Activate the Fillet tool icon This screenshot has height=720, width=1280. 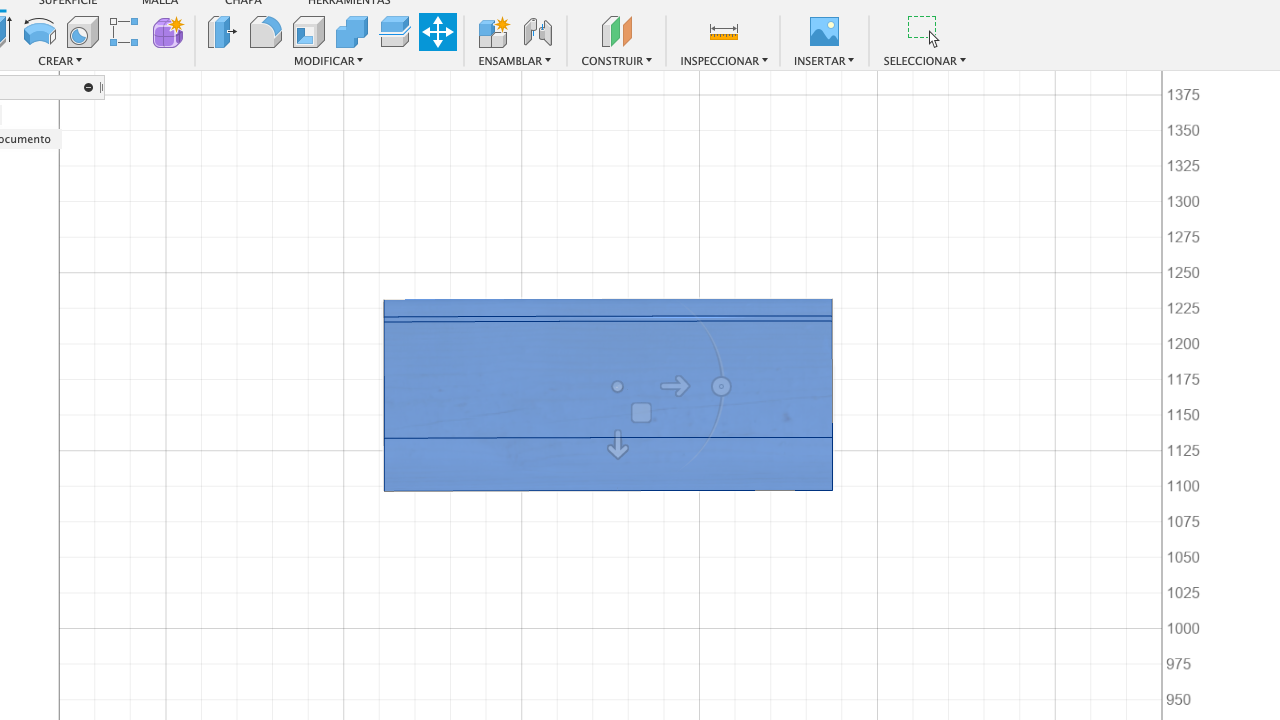coord(265,32)
